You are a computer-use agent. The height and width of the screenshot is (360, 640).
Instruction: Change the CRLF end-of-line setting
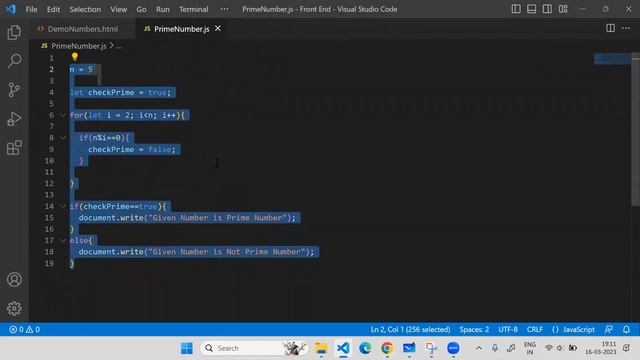coord(535,329)
